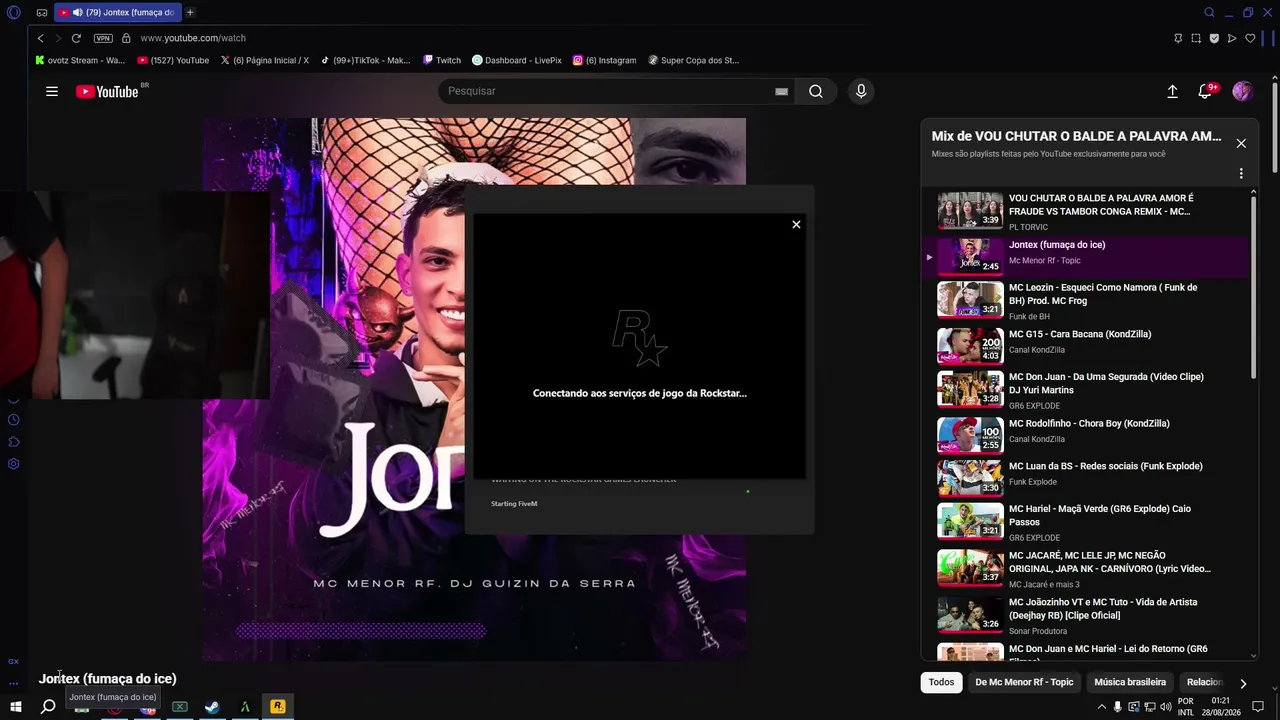Open the YouTube hamburger guide menu
This screenshot has height=720, width=1280.
pos(52,91)
